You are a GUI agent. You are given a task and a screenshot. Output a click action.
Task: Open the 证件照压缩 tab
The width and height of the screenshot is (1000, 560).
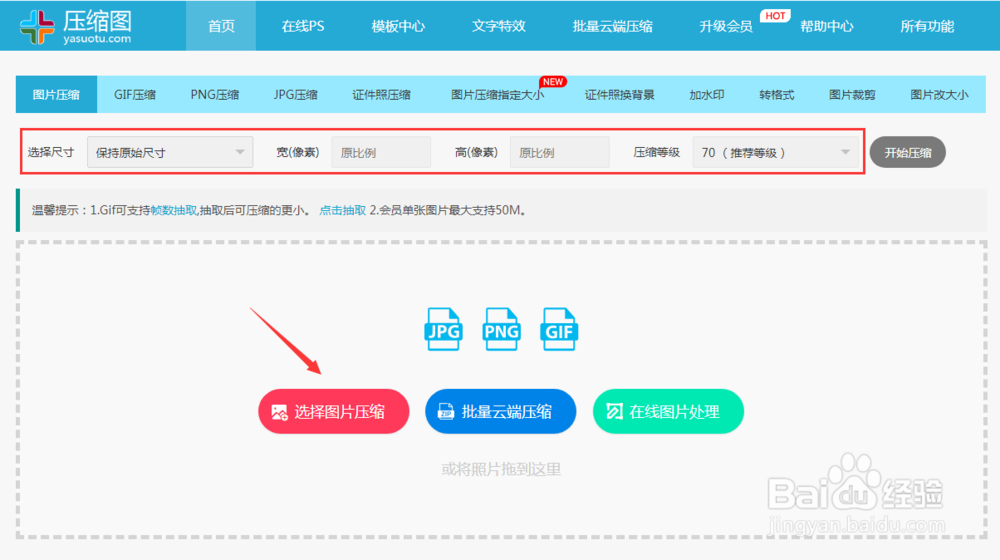[381, 94]
